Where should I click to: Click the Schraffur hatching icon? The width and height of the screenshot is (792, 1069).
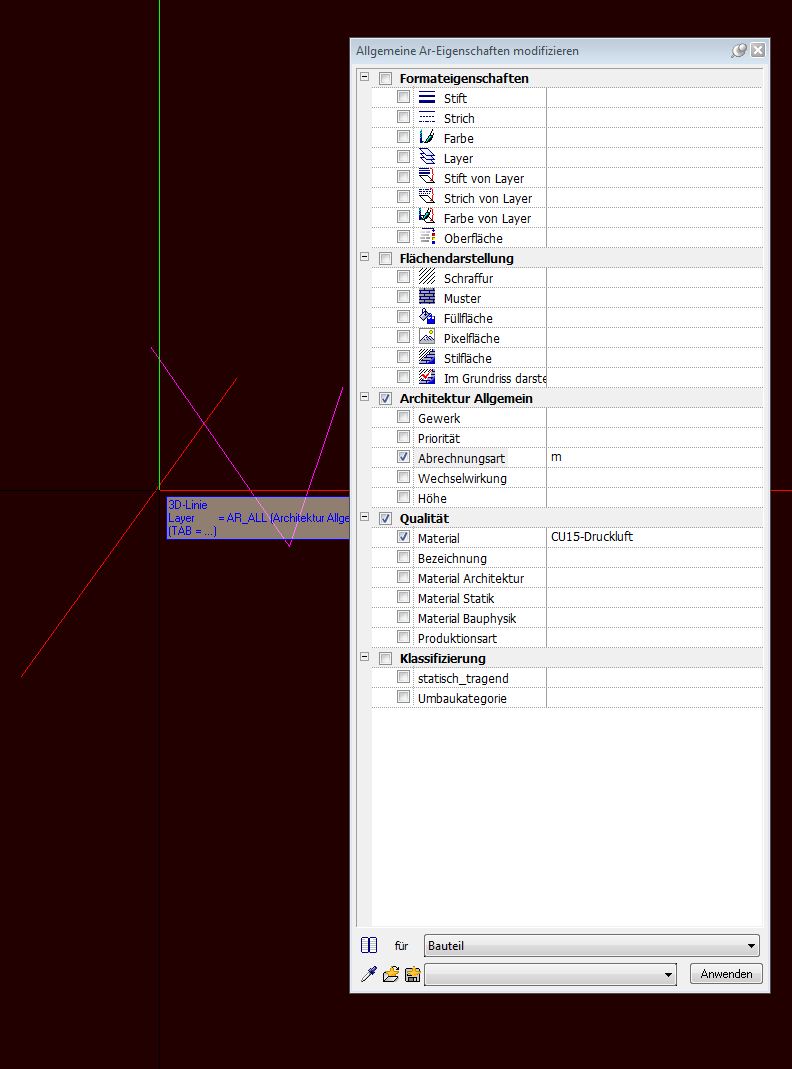427,277
